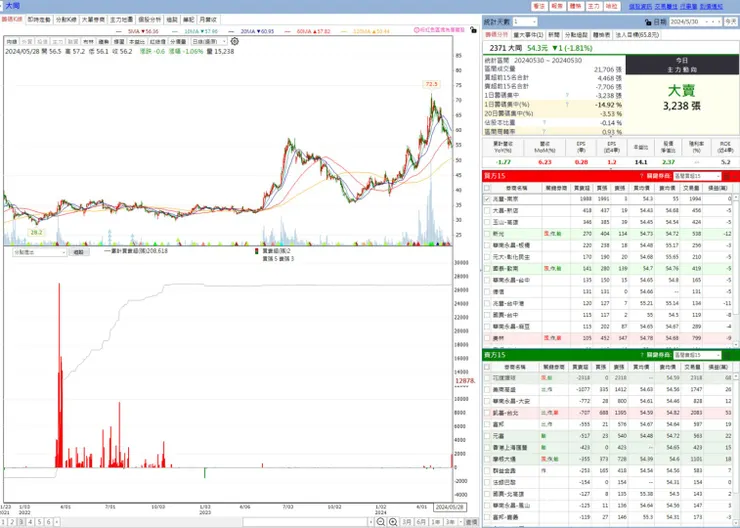
Task: Open dropdown arrow of bottom search field
Action: coord(370,522)
